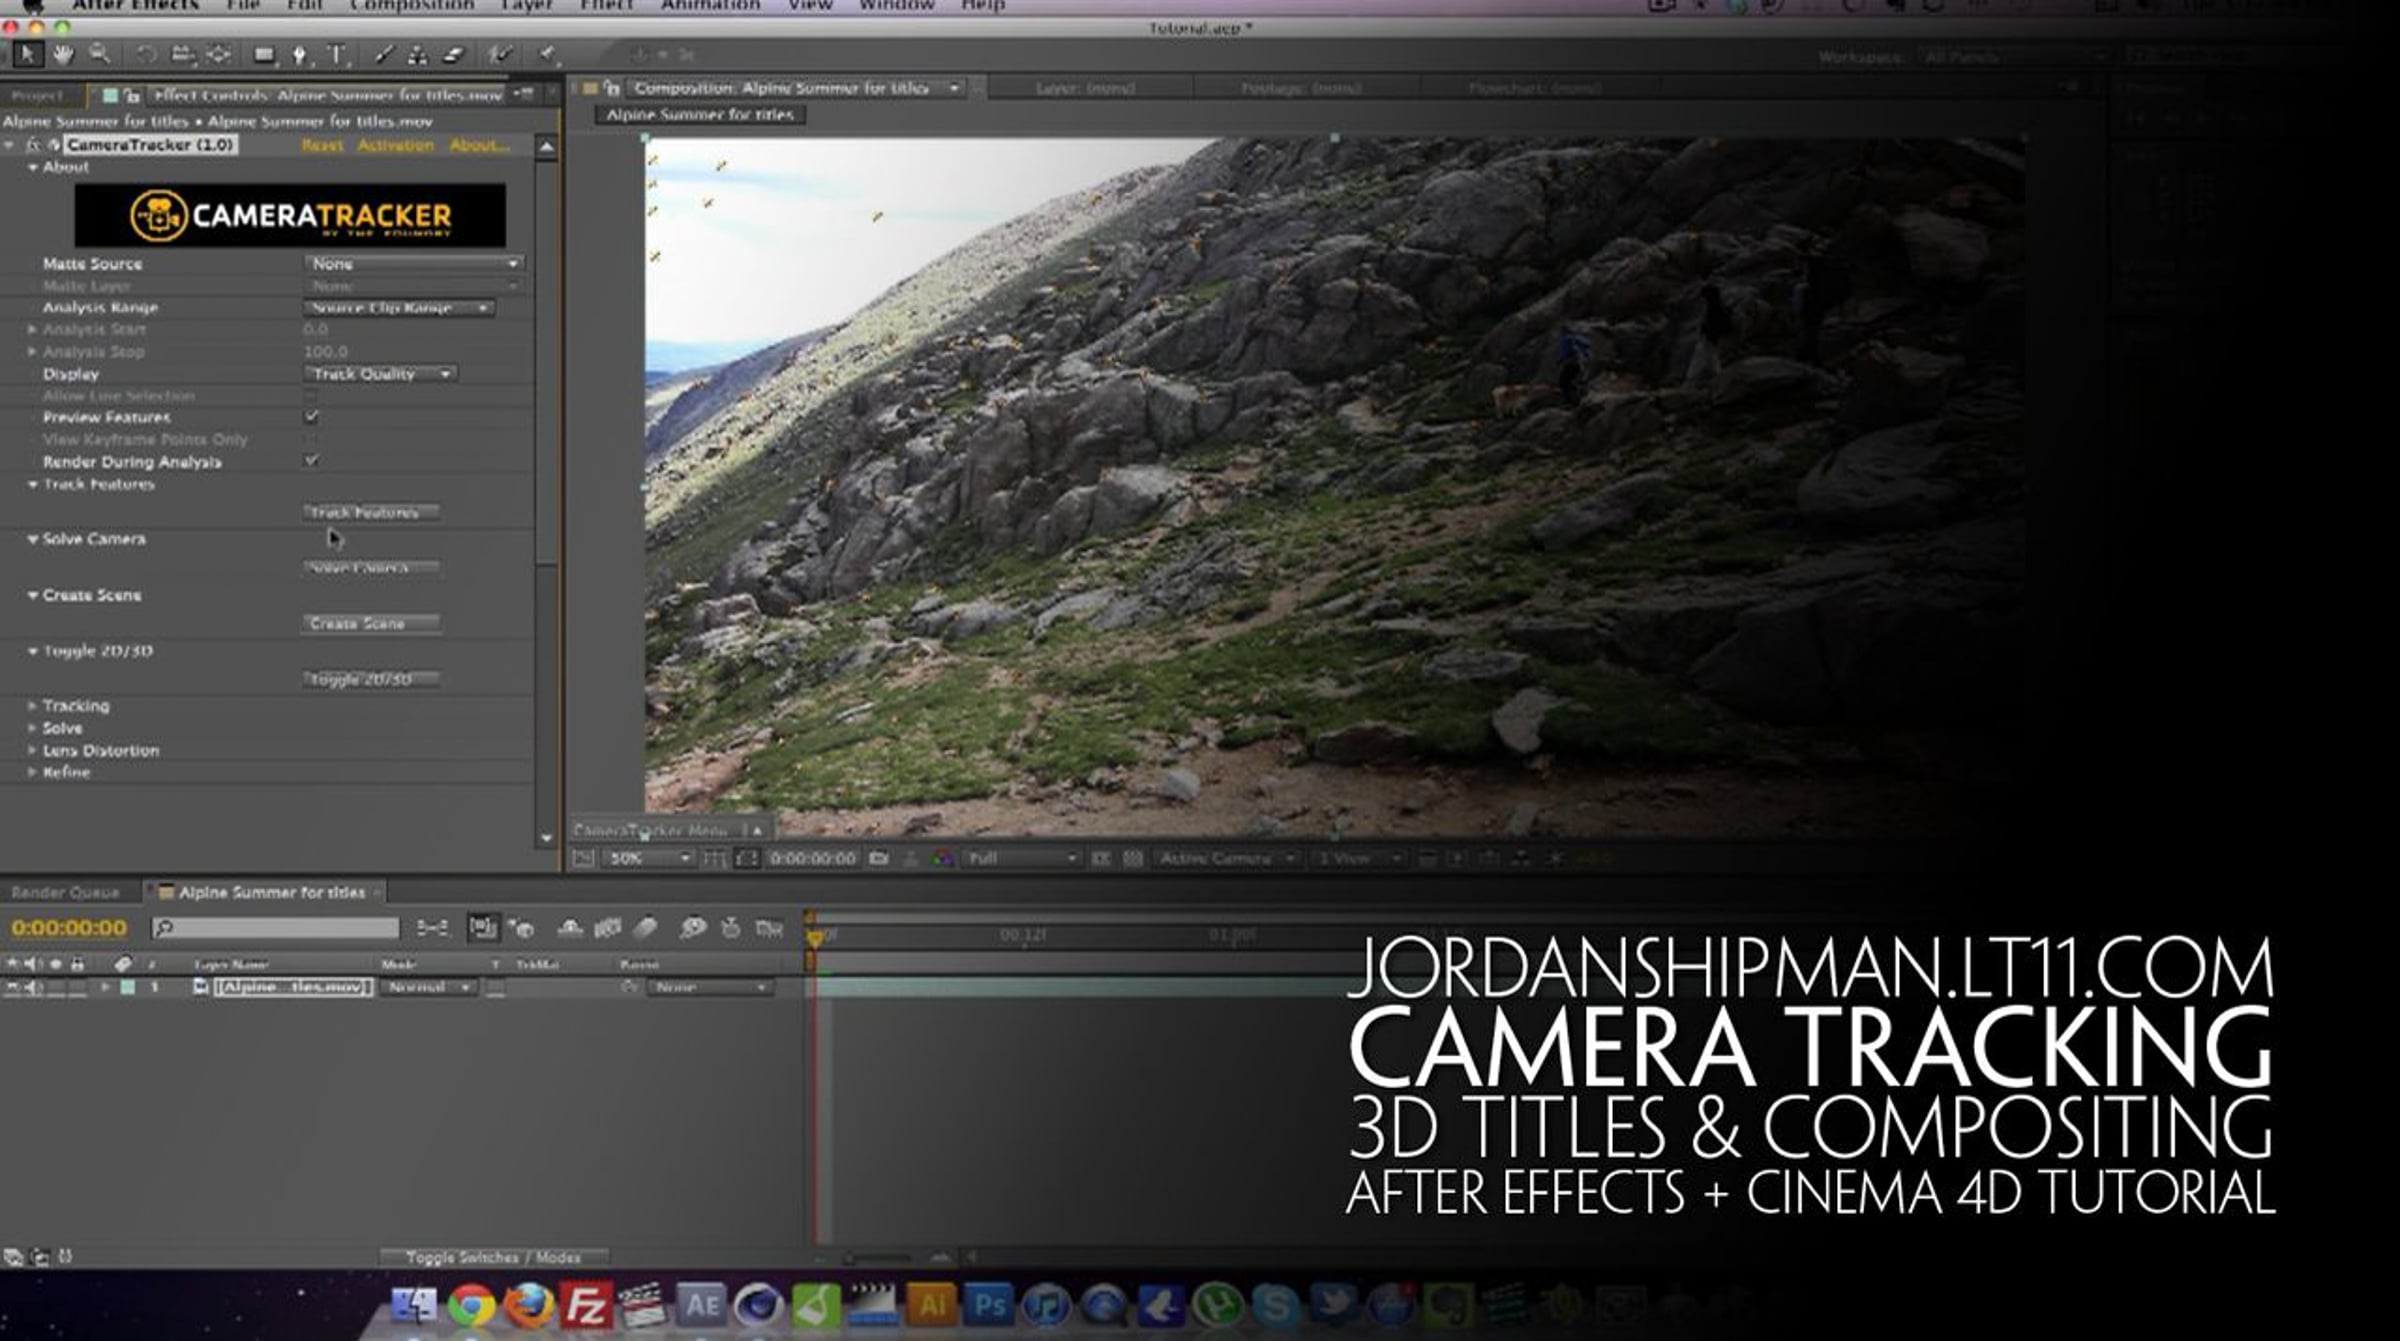Select the Puppet Pin tool
The image size is (2400, 1341).
pyautogui.click(x=547, y=55)
